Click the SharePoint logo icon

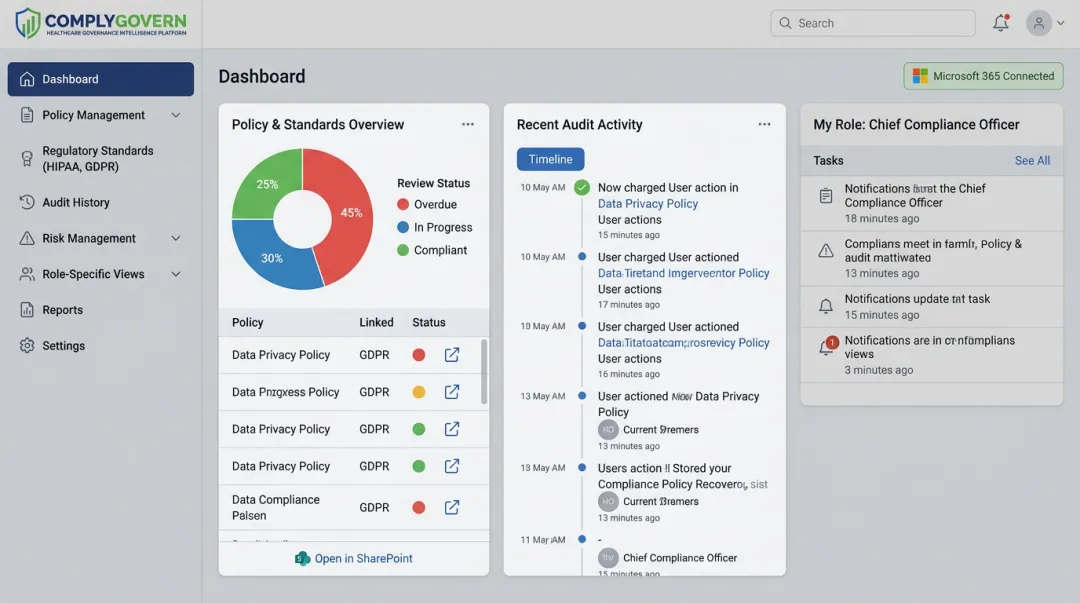302,558
